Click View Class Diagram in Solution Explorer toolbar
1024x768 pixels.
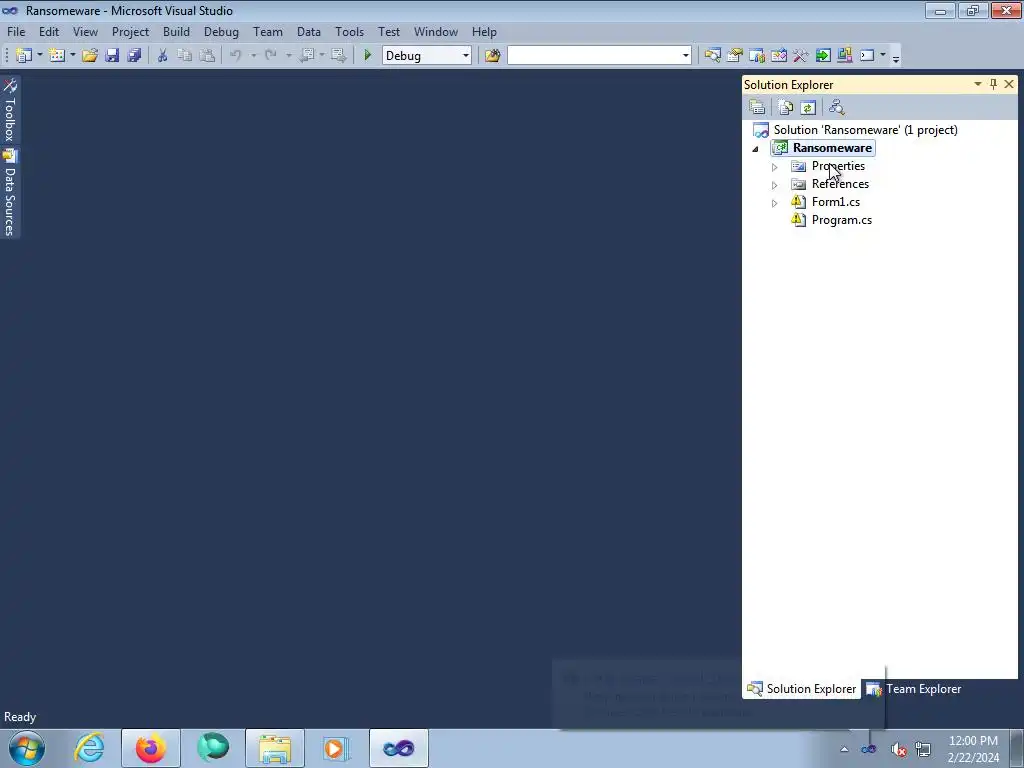[x=837, y=107]
